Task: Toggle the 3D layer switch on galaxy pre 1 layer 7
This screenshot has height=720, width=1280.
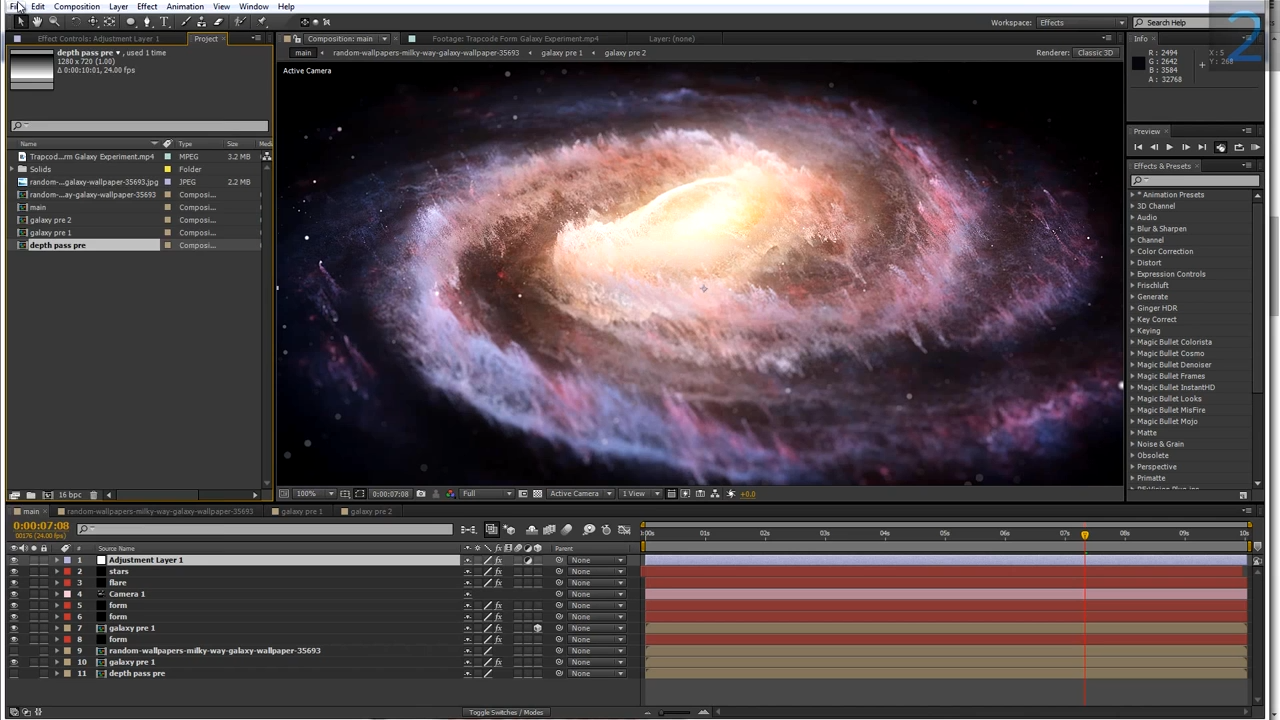Action: pos(538,628)
